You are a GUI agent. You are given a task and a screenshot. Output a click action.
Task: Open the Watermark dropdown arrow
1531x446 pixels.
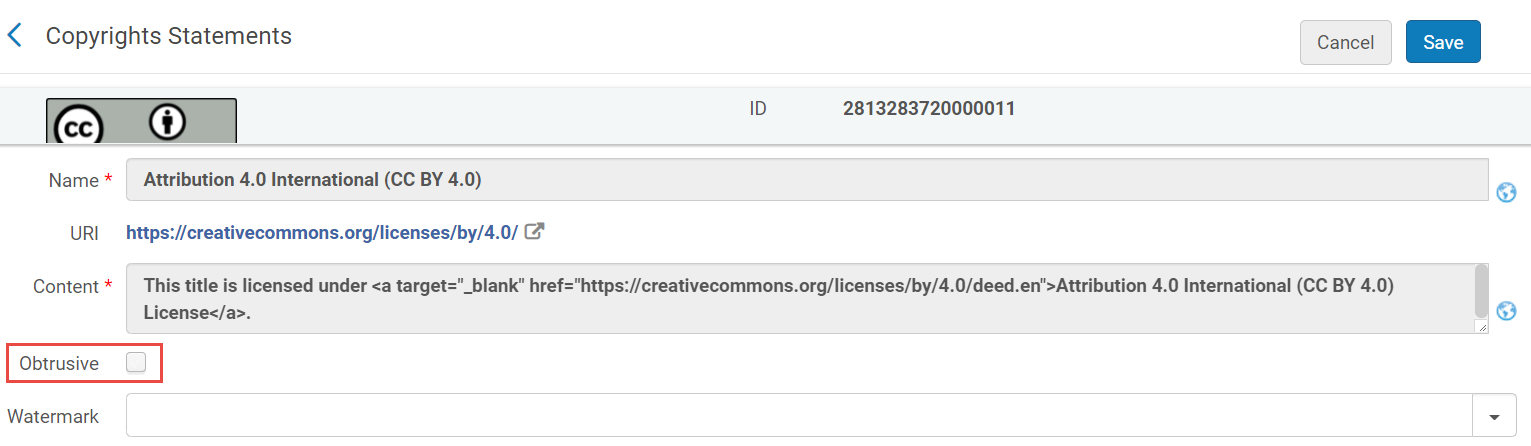pyautogui.click(x=1495, y=416)
